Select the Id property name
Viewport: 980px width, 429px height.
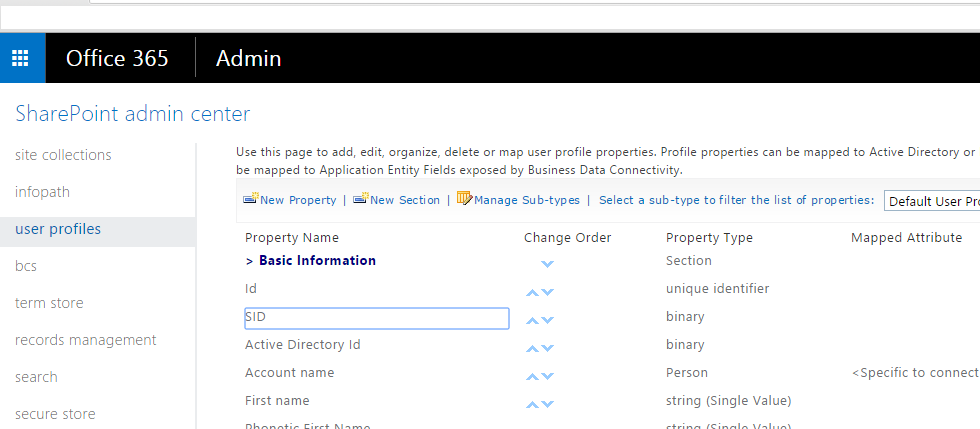(x=251, y=288)
